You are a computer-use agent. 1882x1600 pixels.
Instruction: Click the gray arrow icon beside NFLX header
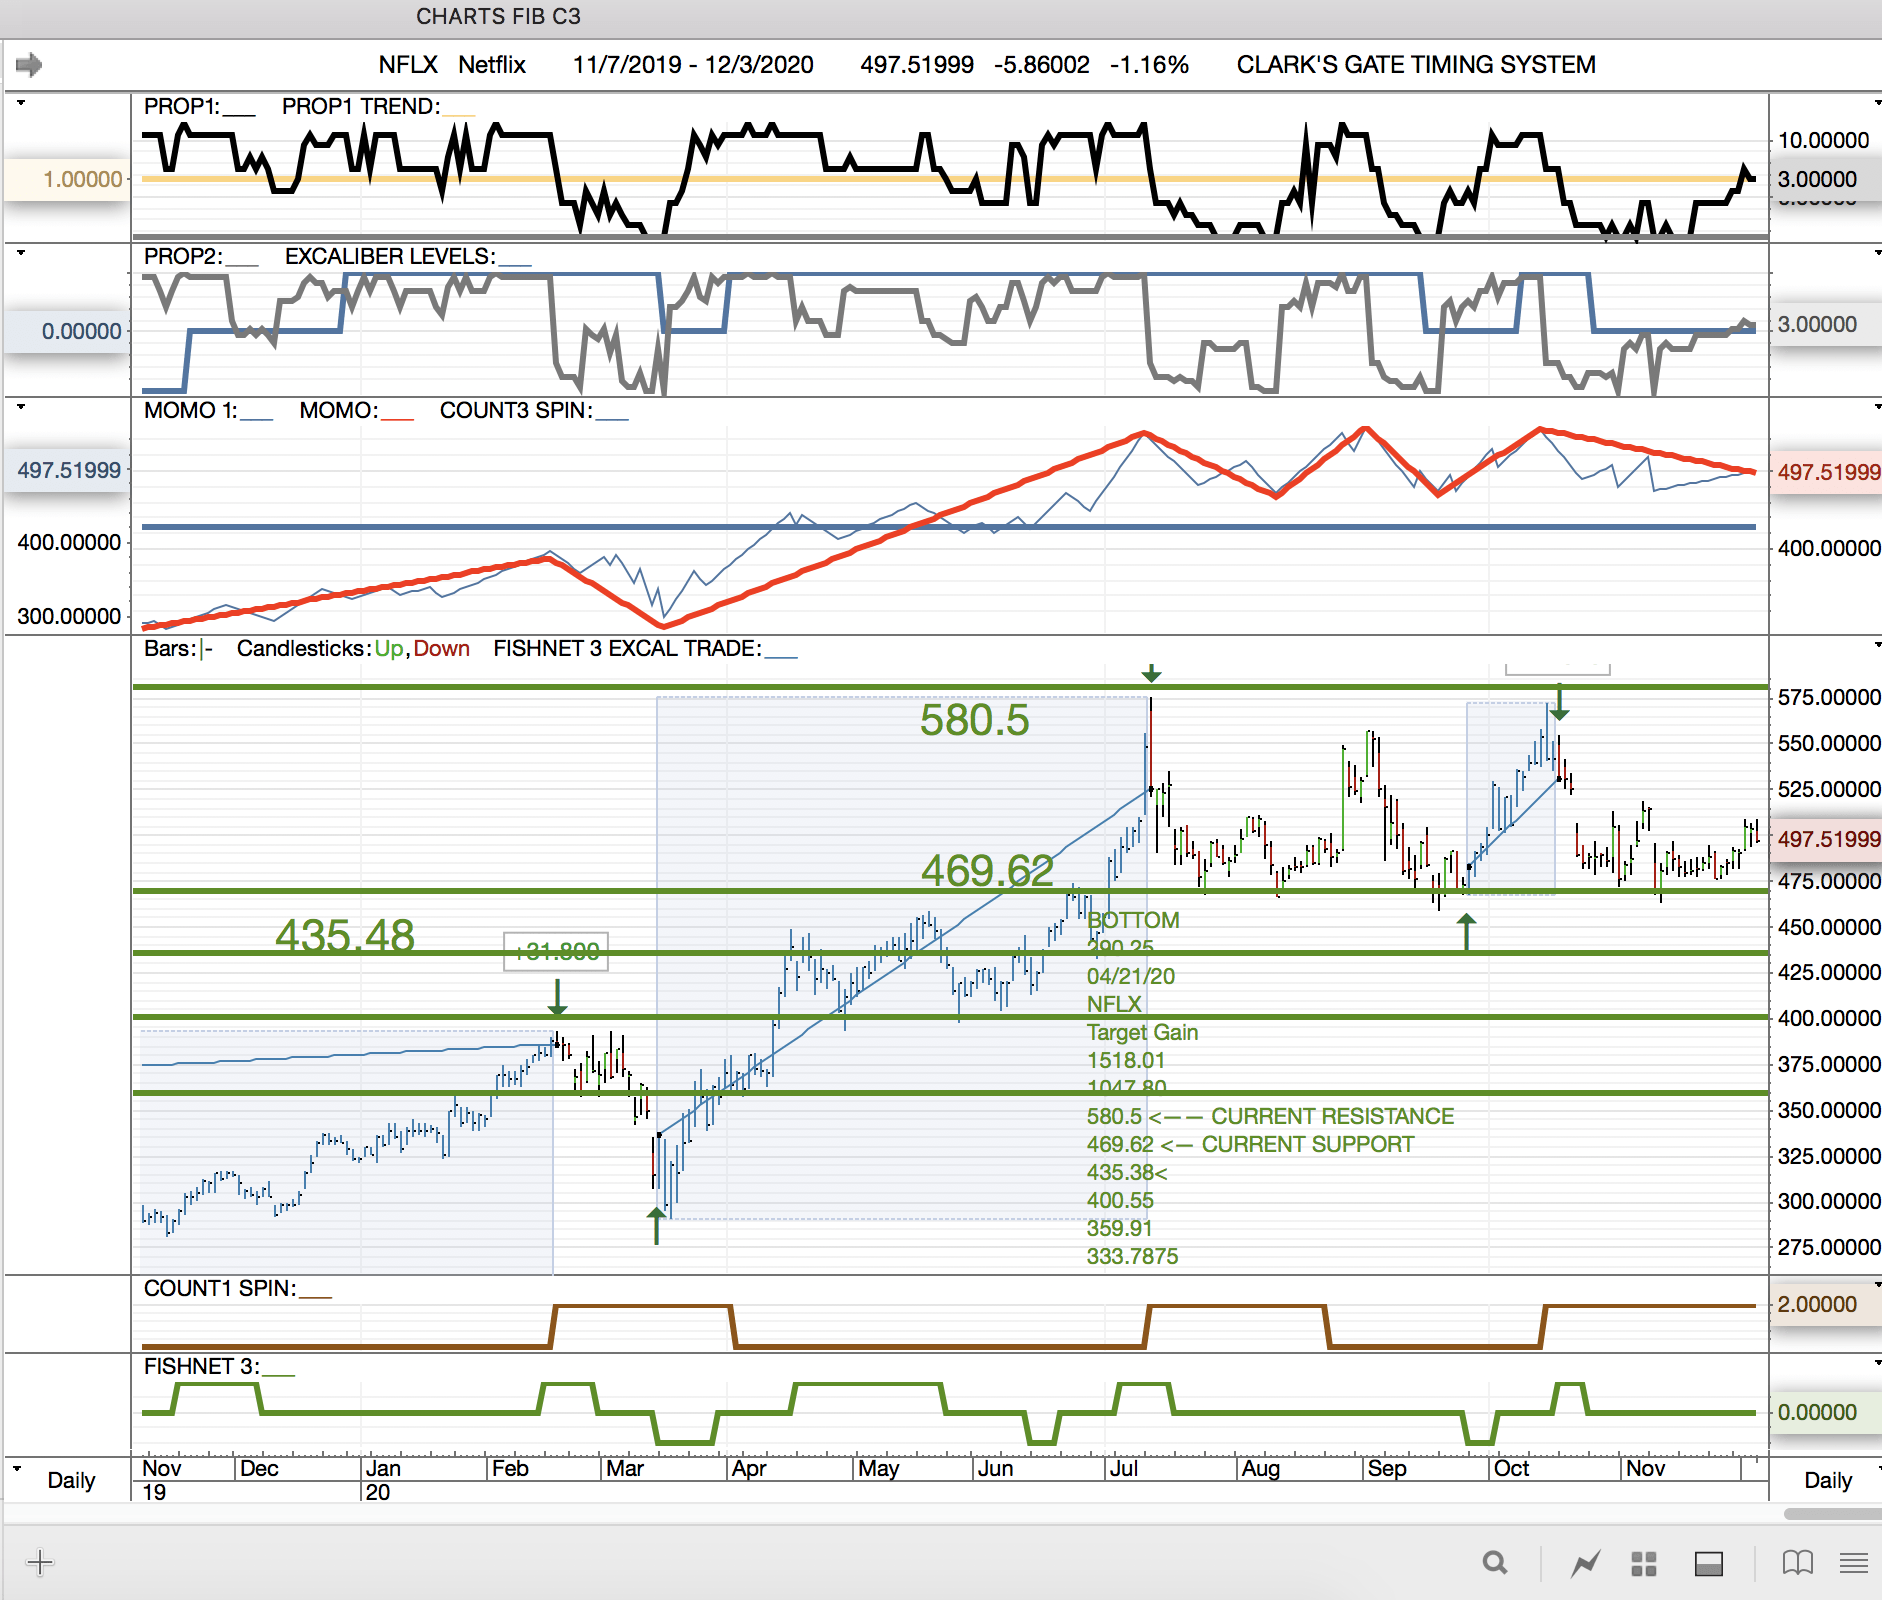pyautogui.click(x=29, y=65)
